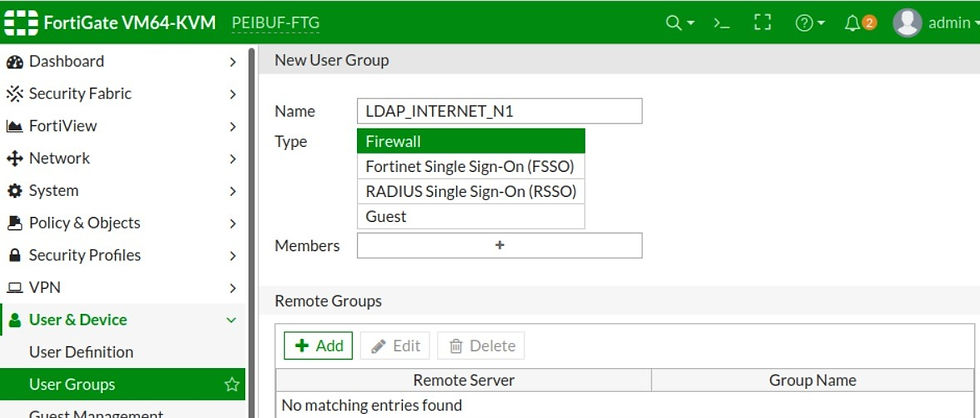Add a remote group entry

pos(318,346)
